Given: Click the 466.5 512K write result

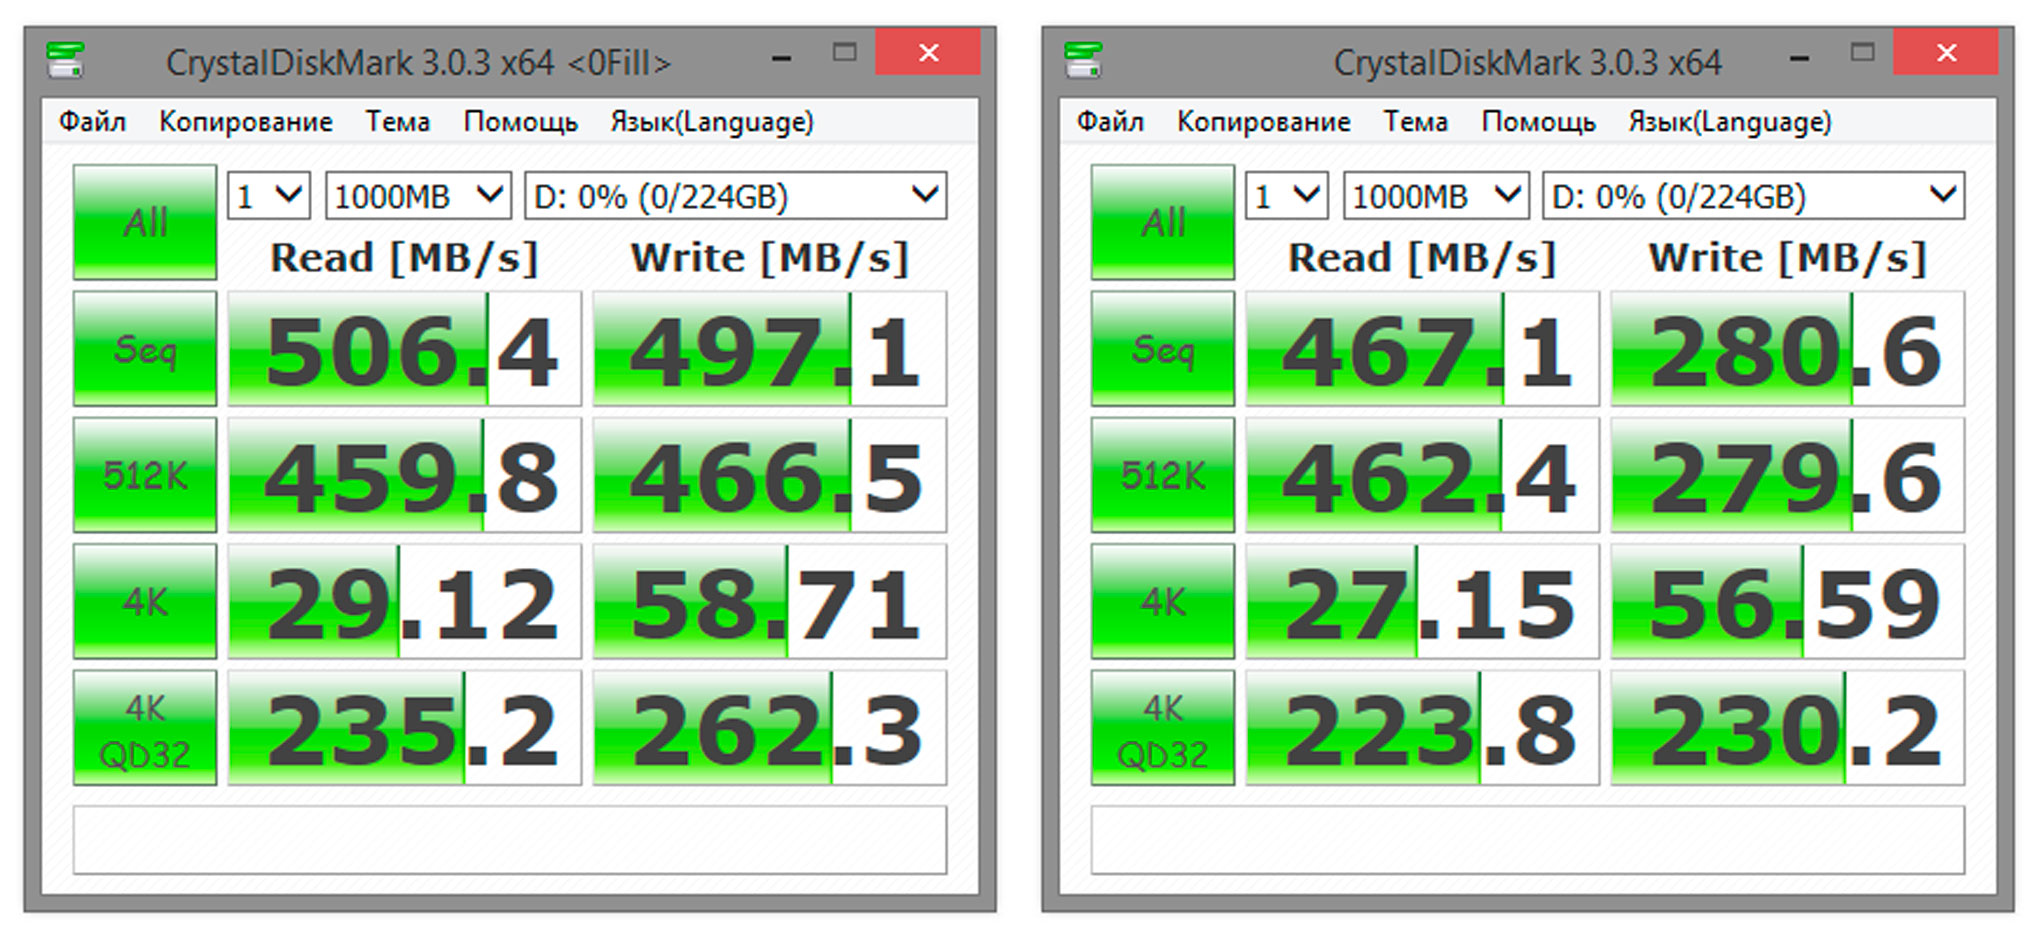Looking at the screenshot, I should [x=770, y=475].
